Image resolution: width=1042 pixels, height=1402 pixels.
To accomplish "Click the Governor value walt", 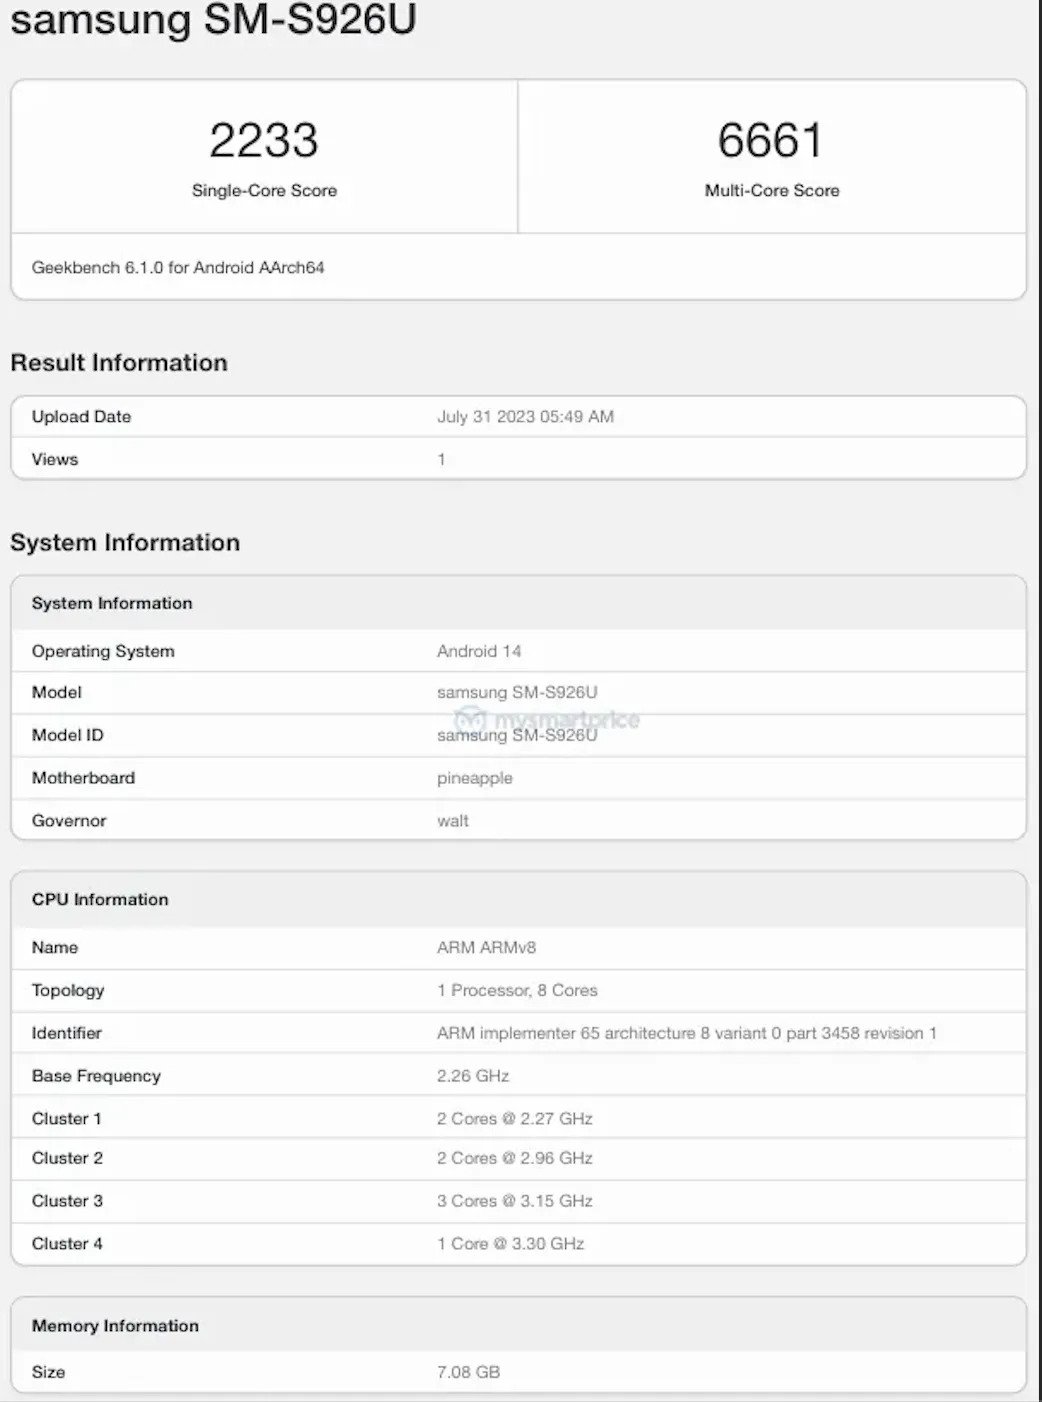I will (x=453, y=821).
